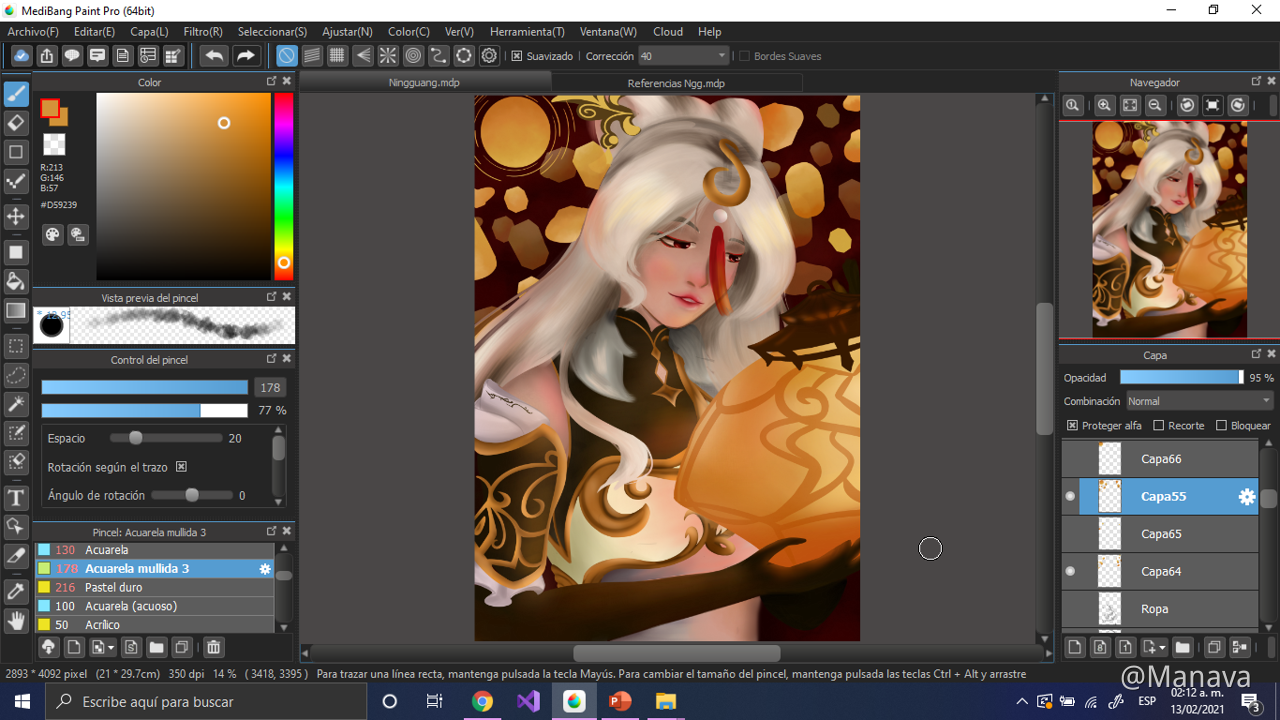Viewport: 1280px width, 720px height.
Task: Select the Brush tool in left toolbar
Action: 16,94
